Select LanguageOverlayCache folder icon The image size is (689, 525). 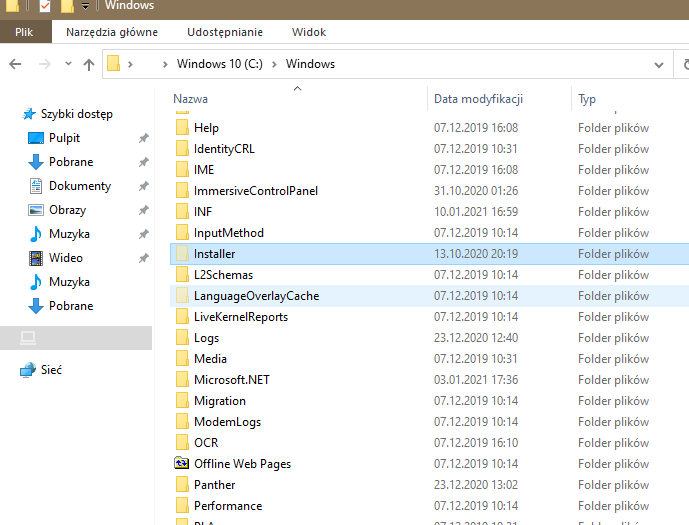pyautogui.click(x=182, y=296)
